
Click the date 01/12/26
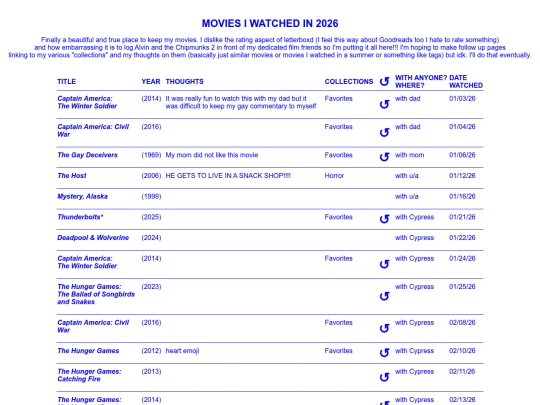[462, 176]
